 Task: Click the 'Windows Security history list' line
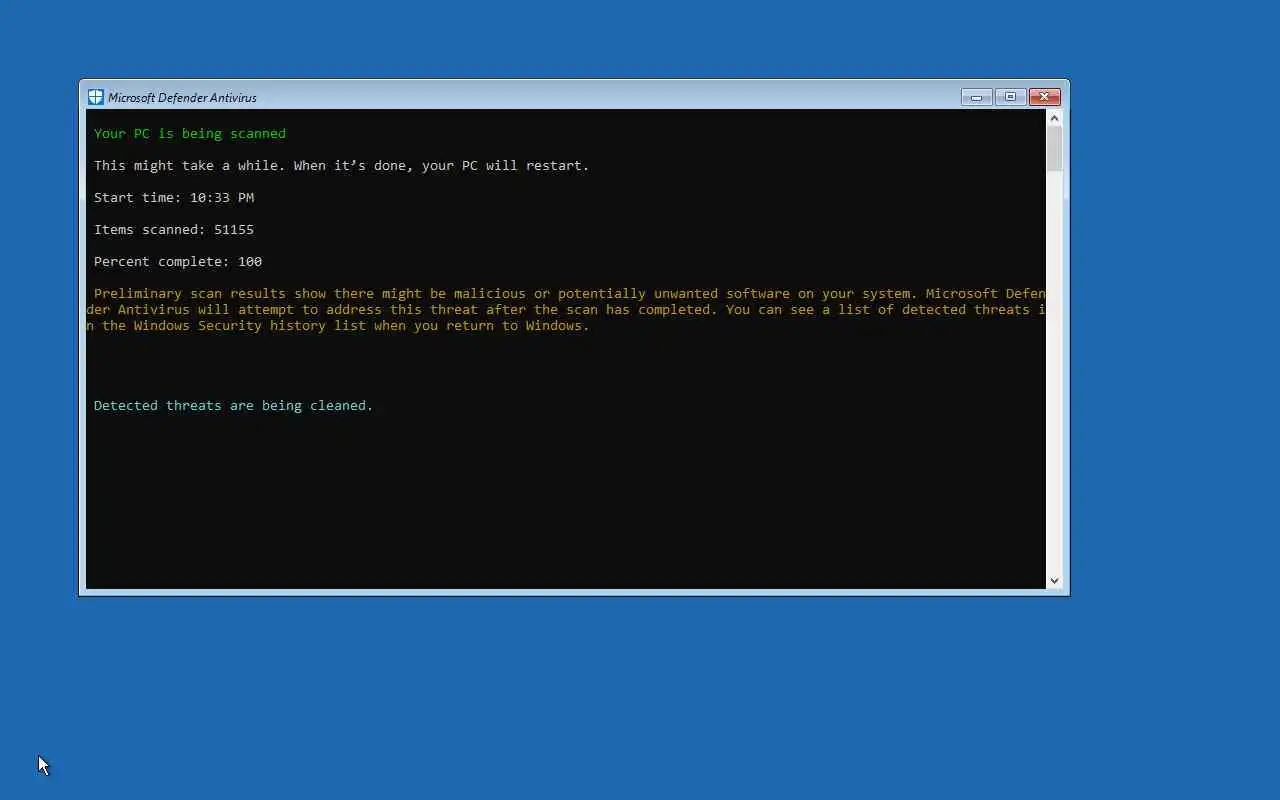(x=338, y=325)
